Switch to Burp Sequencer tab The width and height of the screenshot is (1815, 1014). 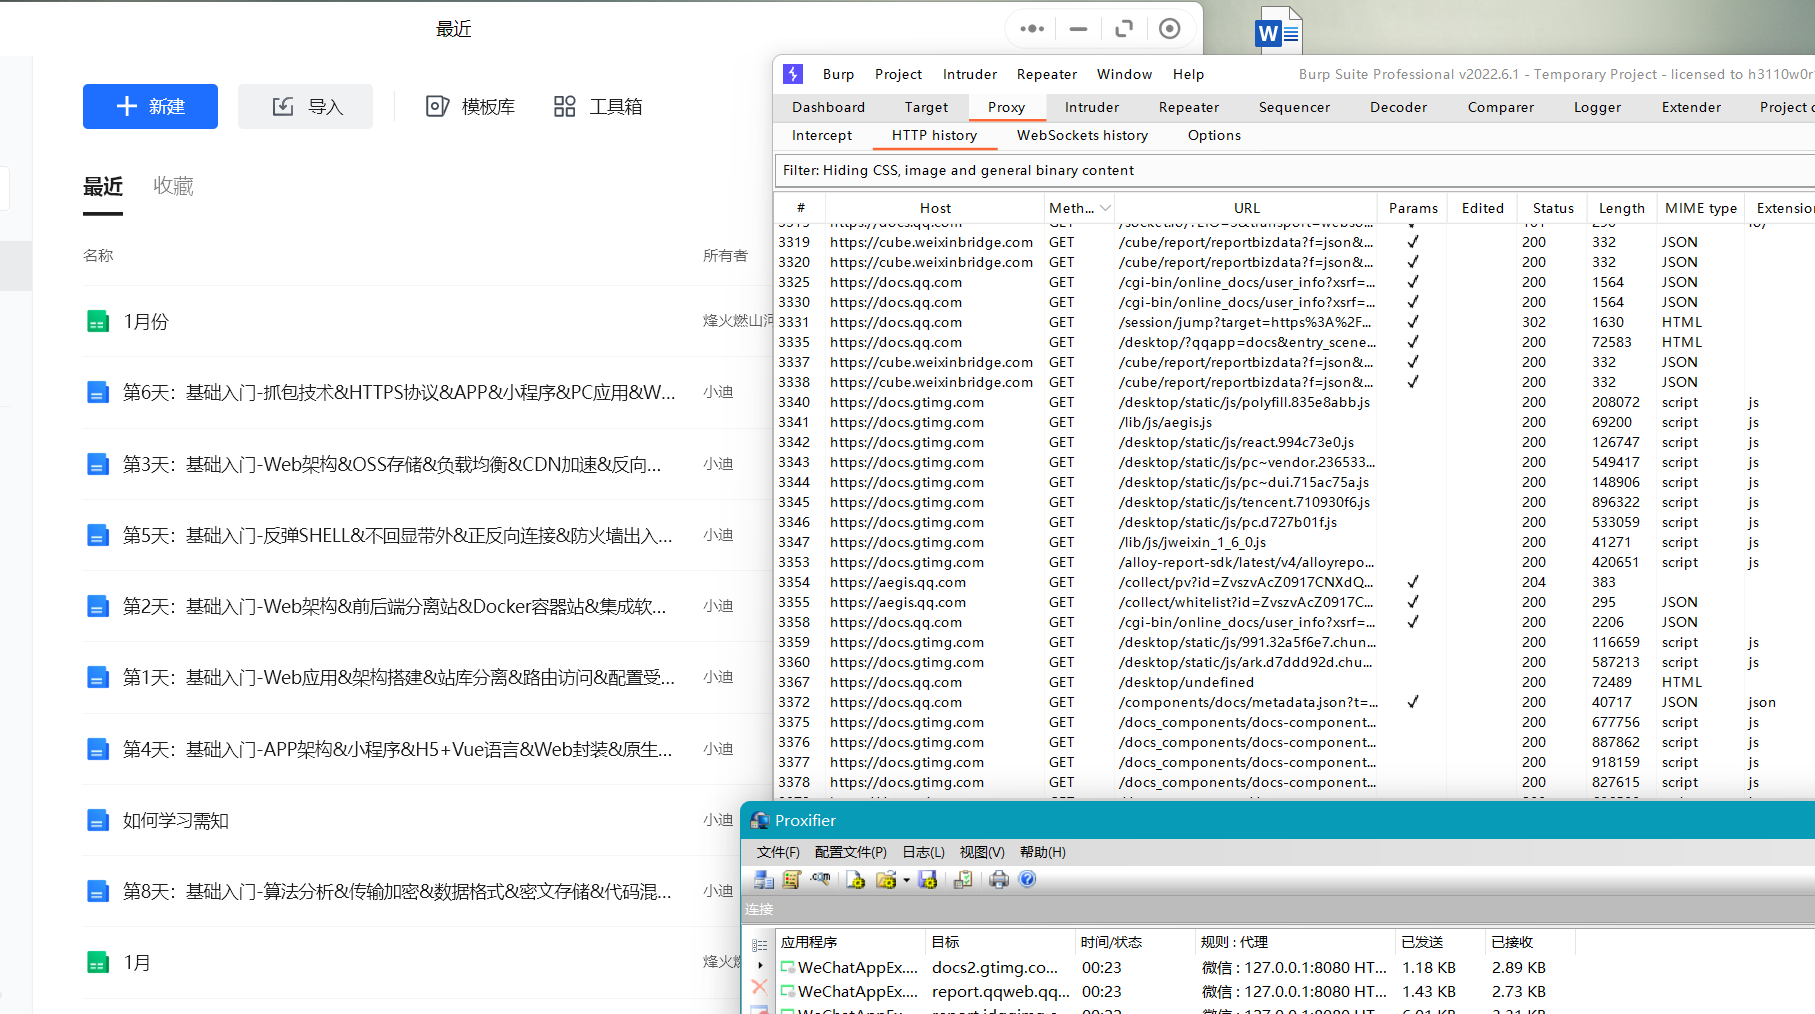1294,107
